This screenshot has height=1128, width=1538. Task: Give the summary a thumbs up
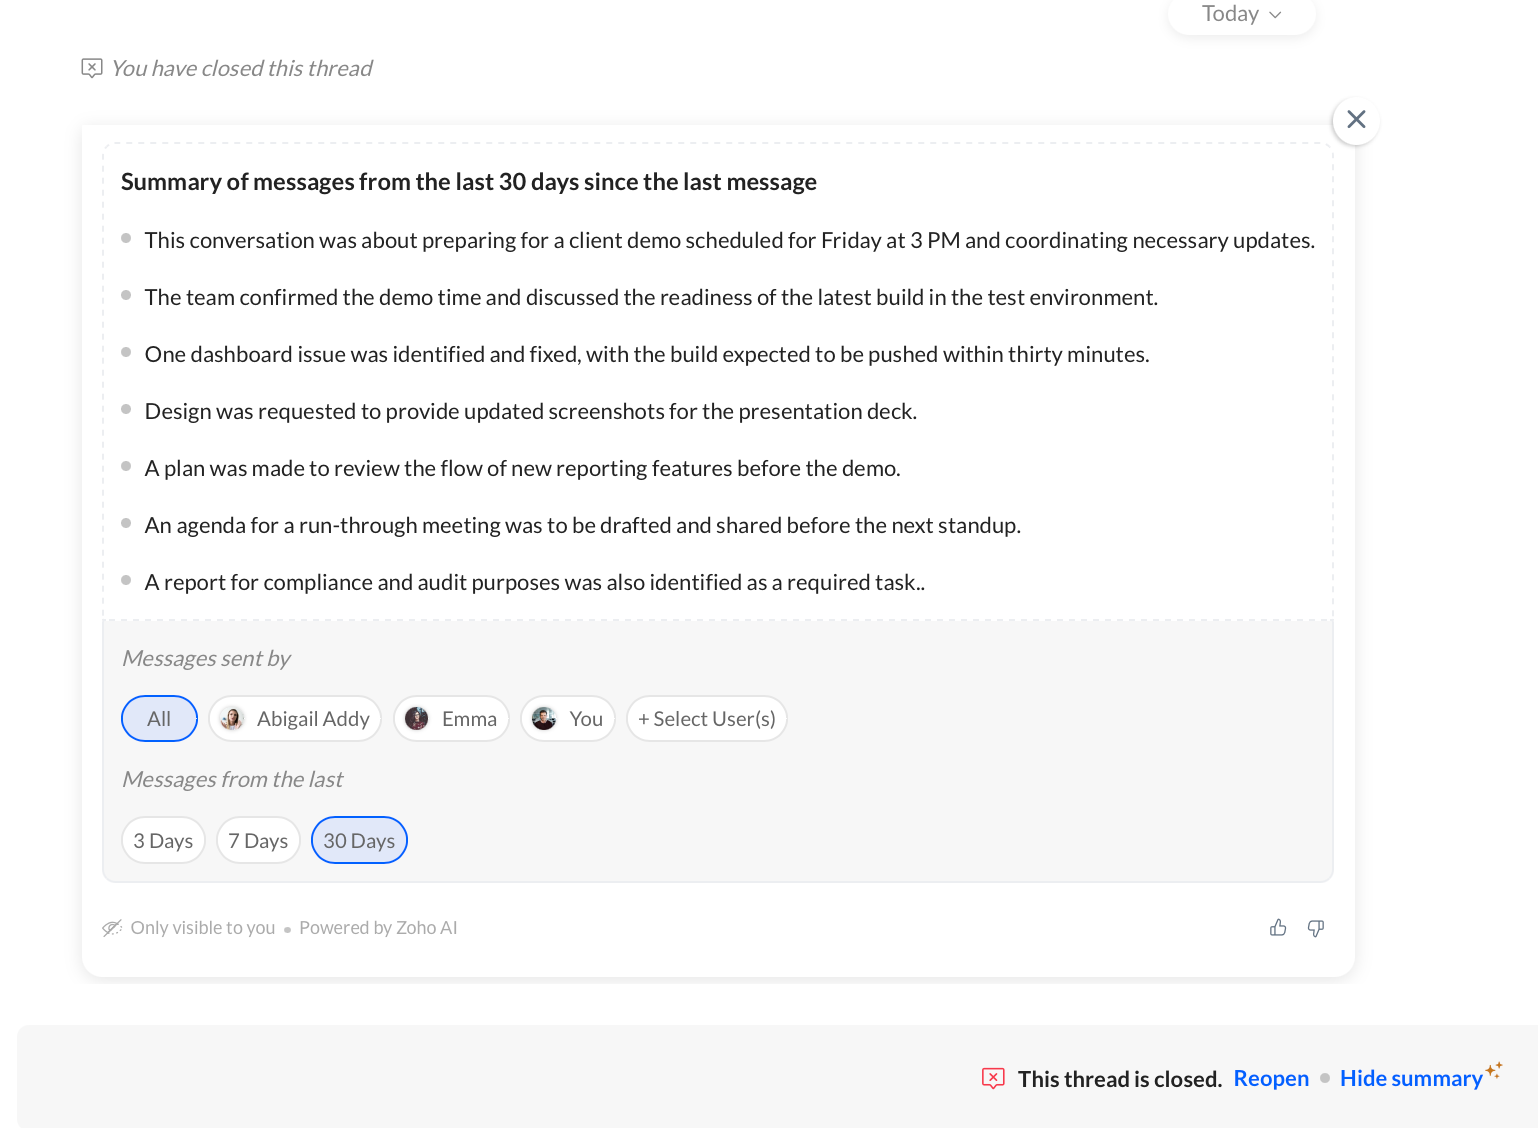point(1278,928)
